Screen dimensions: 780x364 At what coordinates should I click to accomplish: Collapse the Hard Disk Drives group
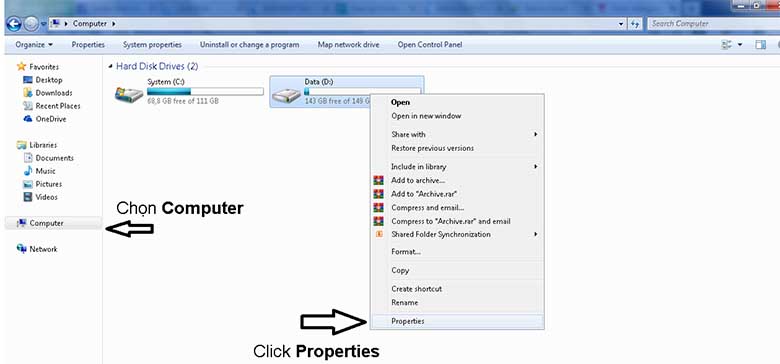[110, 66]
